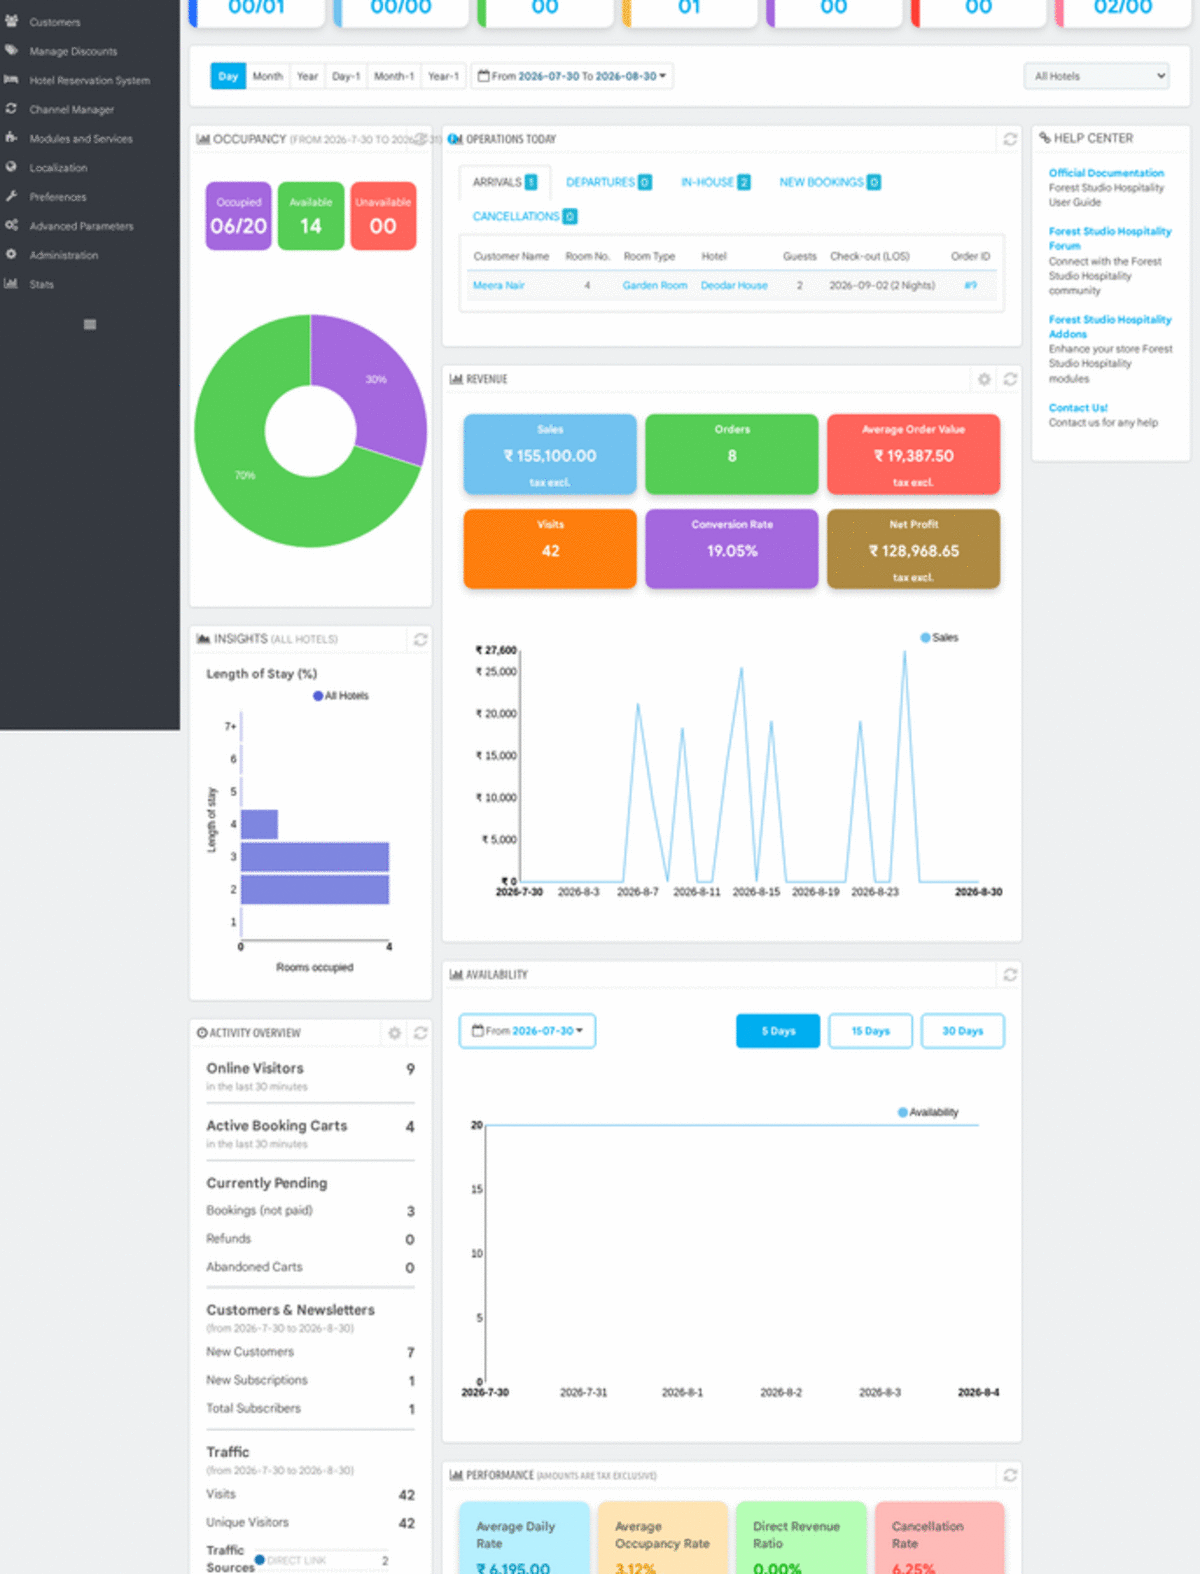Switch availability to 30 Days
The height and width of the screenshot is (1574, 1200).
(962, 1031)
